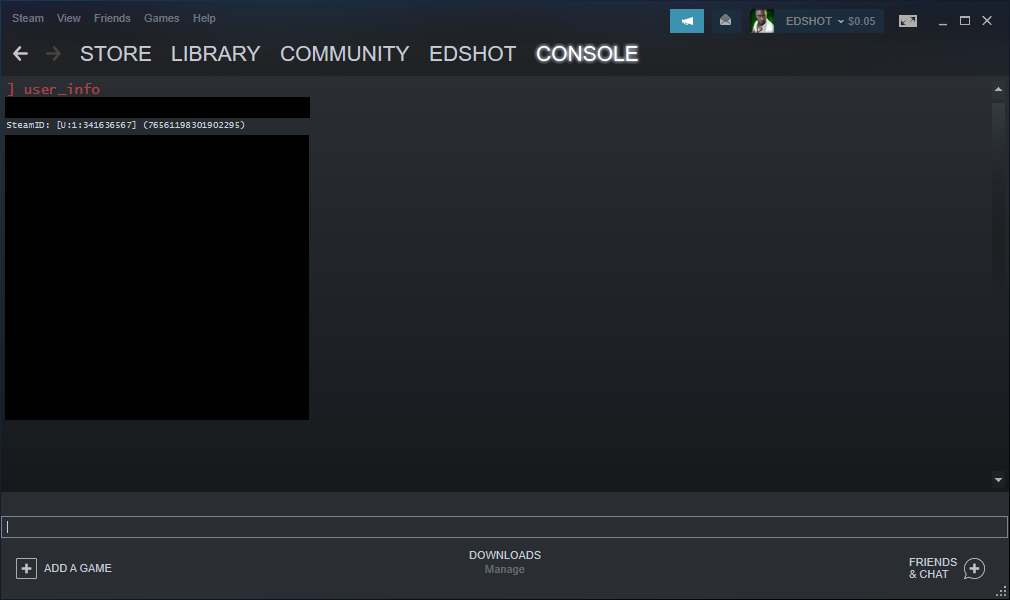Open the Steam menu
This screenshot has width=1010, height=600.
point(28,18)
